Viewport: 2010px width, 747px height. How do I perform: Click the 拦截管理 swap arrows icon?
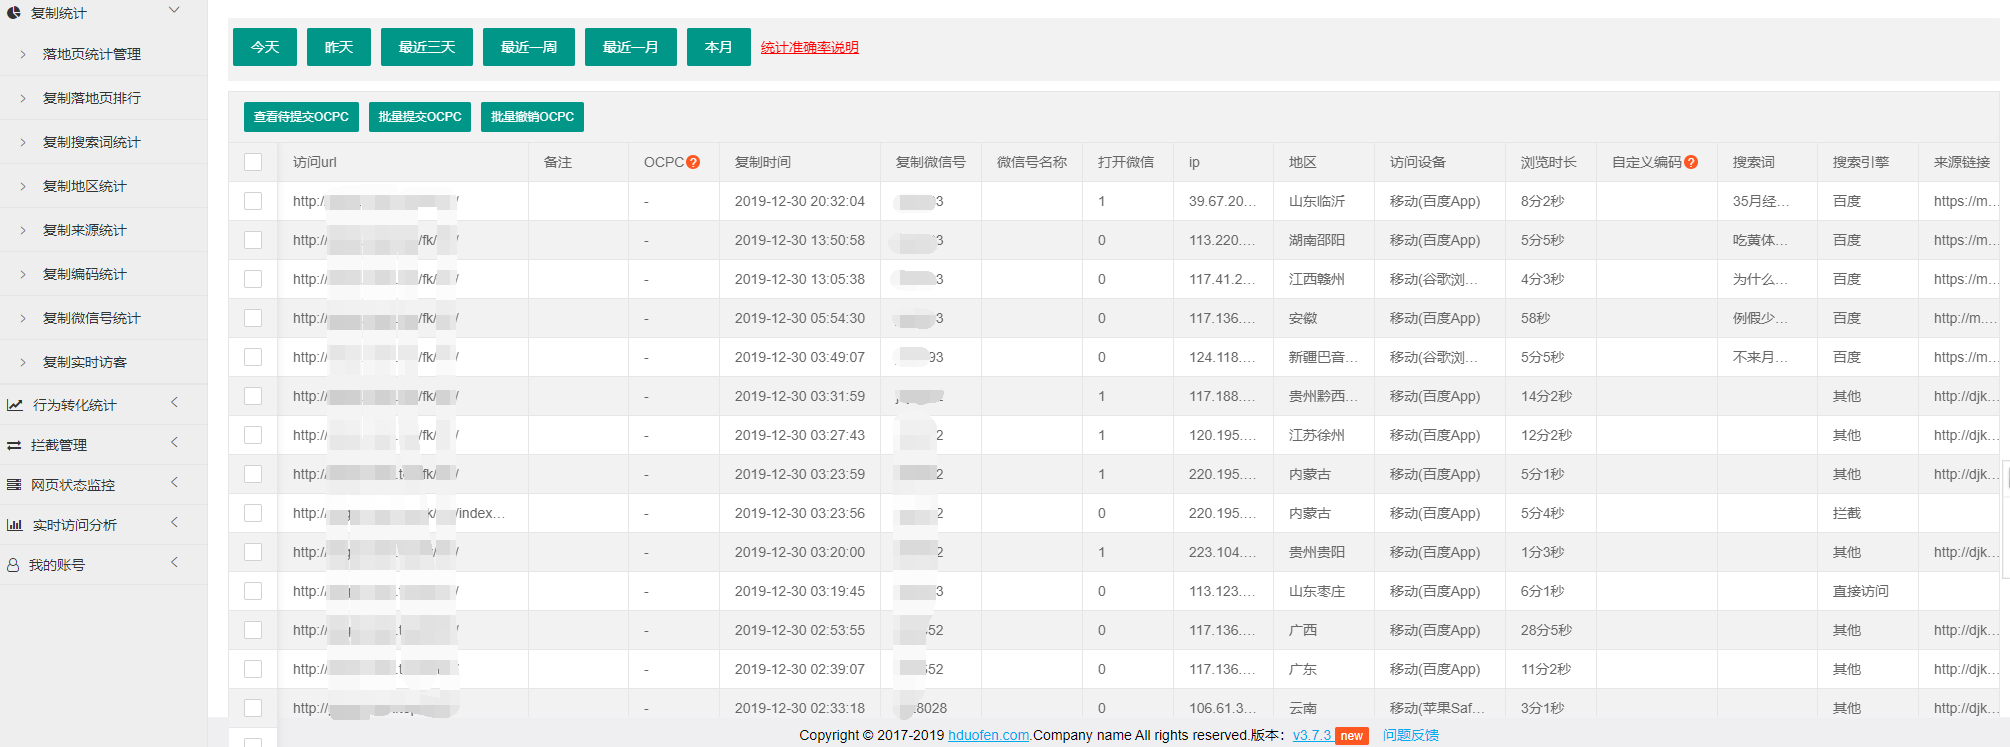pos(14,445)
